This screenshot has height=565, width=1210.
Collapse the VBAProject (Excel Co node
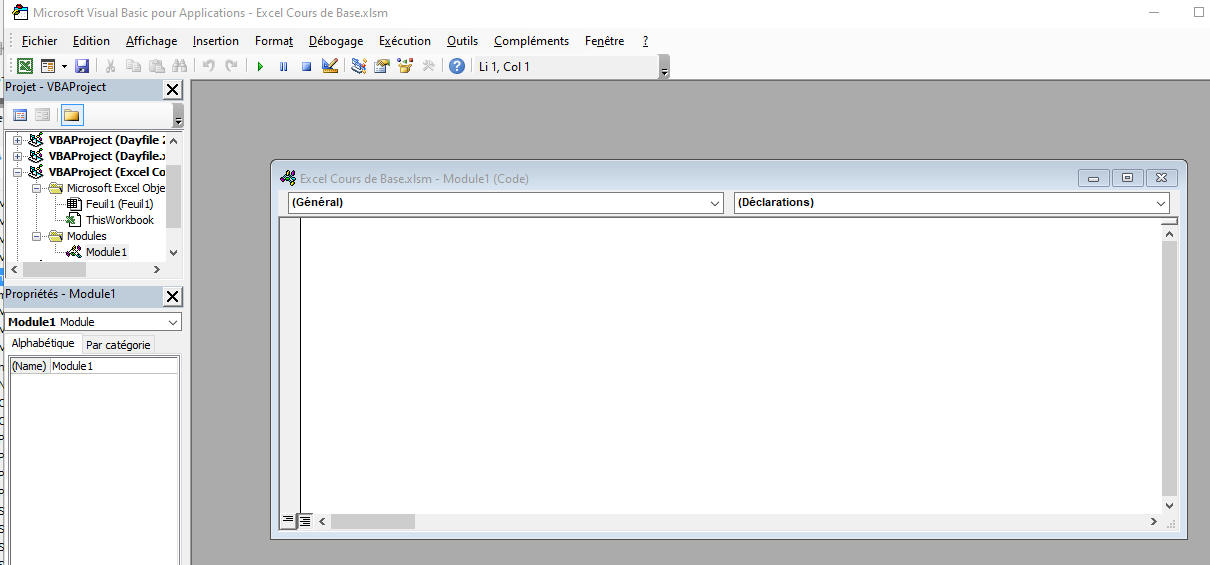pyautogui.click(x=17, y=172)
